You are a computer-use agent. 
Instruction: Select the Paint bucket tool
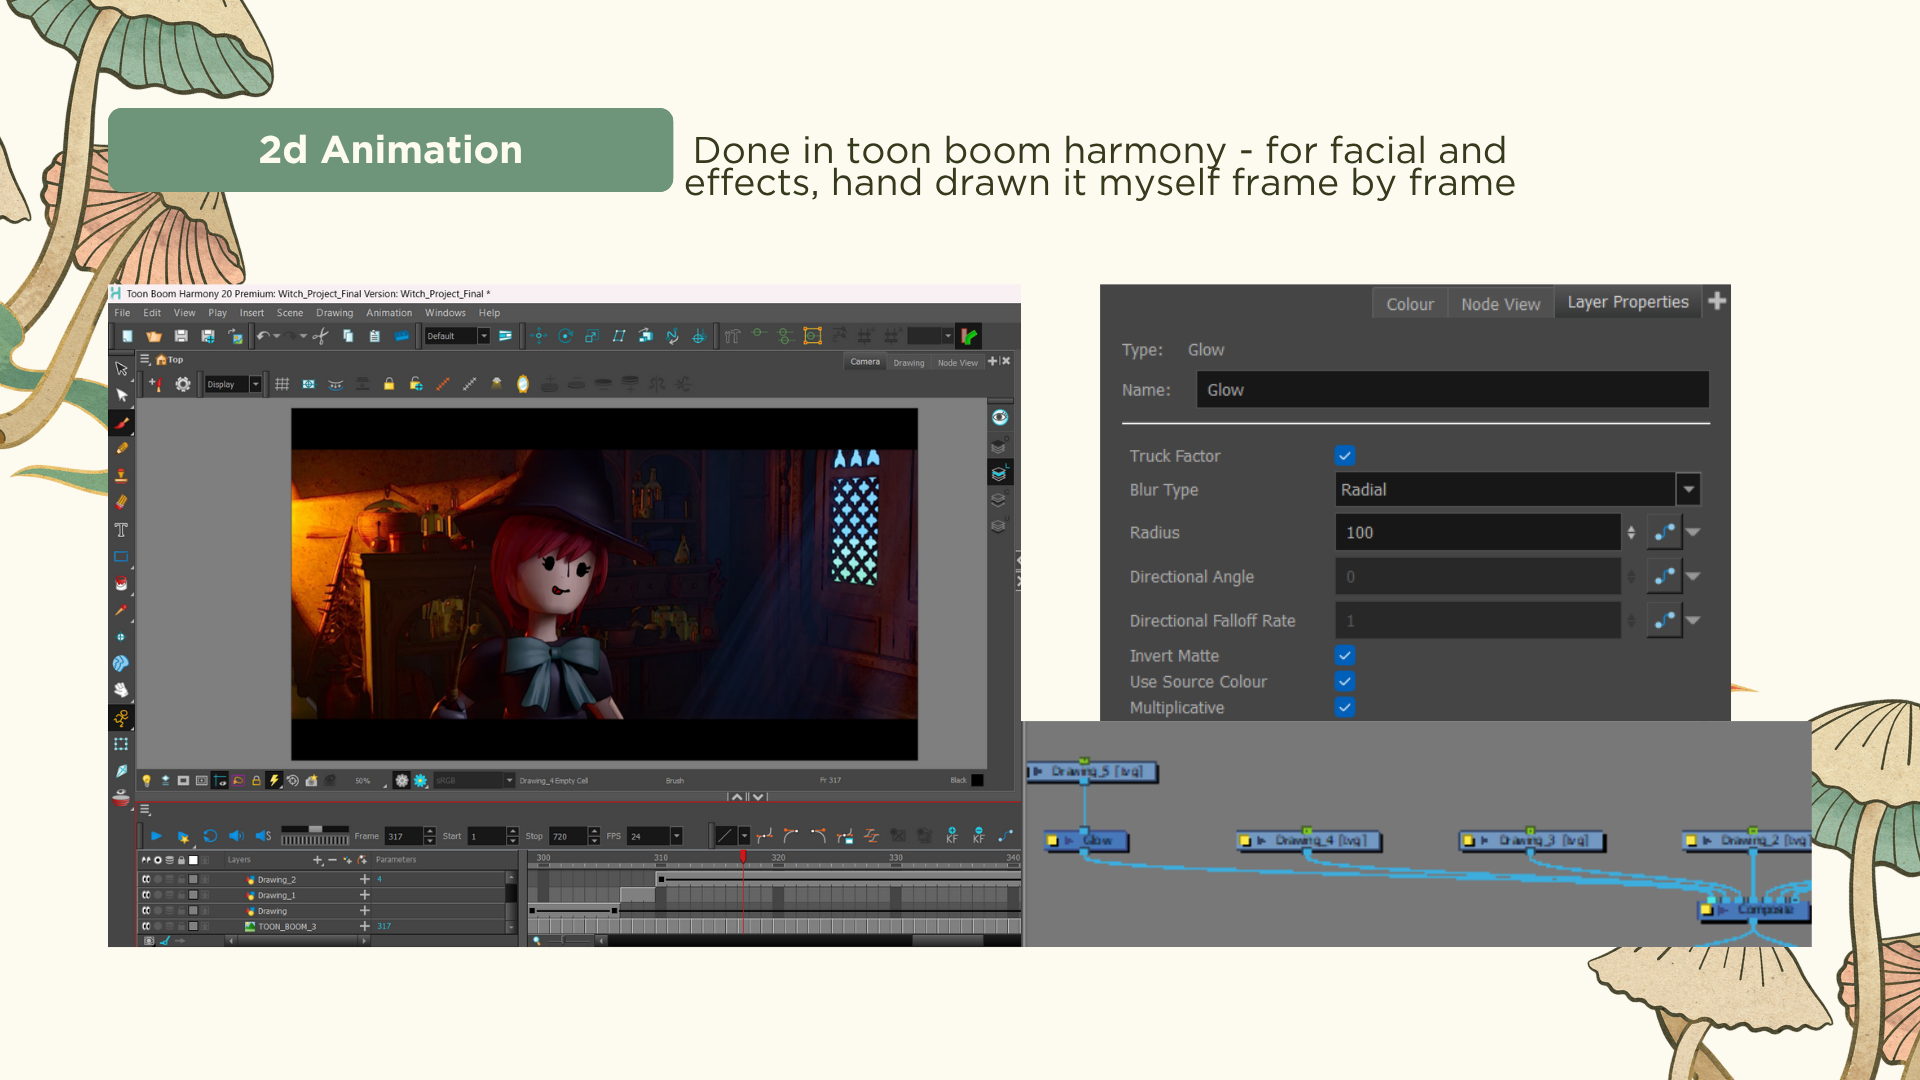pos(121,583)
